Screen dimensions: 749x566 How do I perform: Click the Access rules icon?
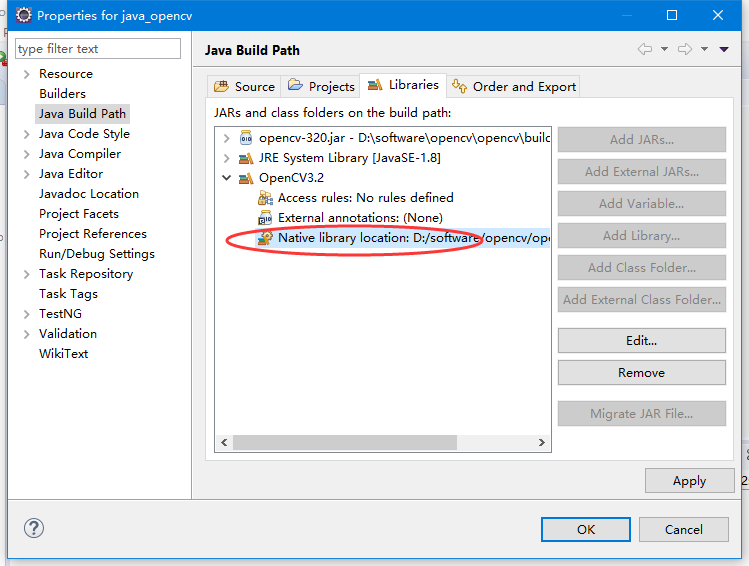[265, 198]
